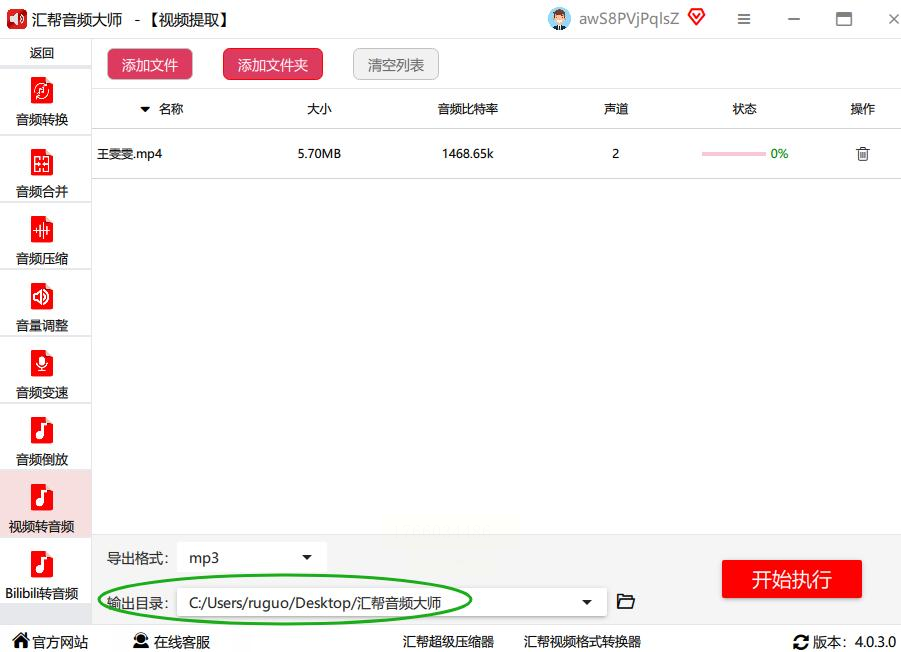Go back with the 返回 button
This screenshot has height=652, width=901.
pos(42,53)
